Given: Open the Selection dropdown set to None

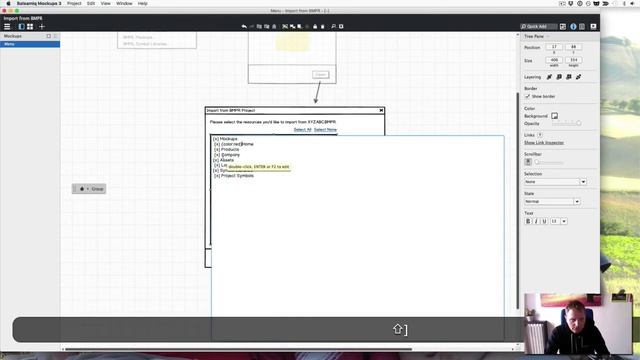Looking at the screenshot, I should (555, 182).
